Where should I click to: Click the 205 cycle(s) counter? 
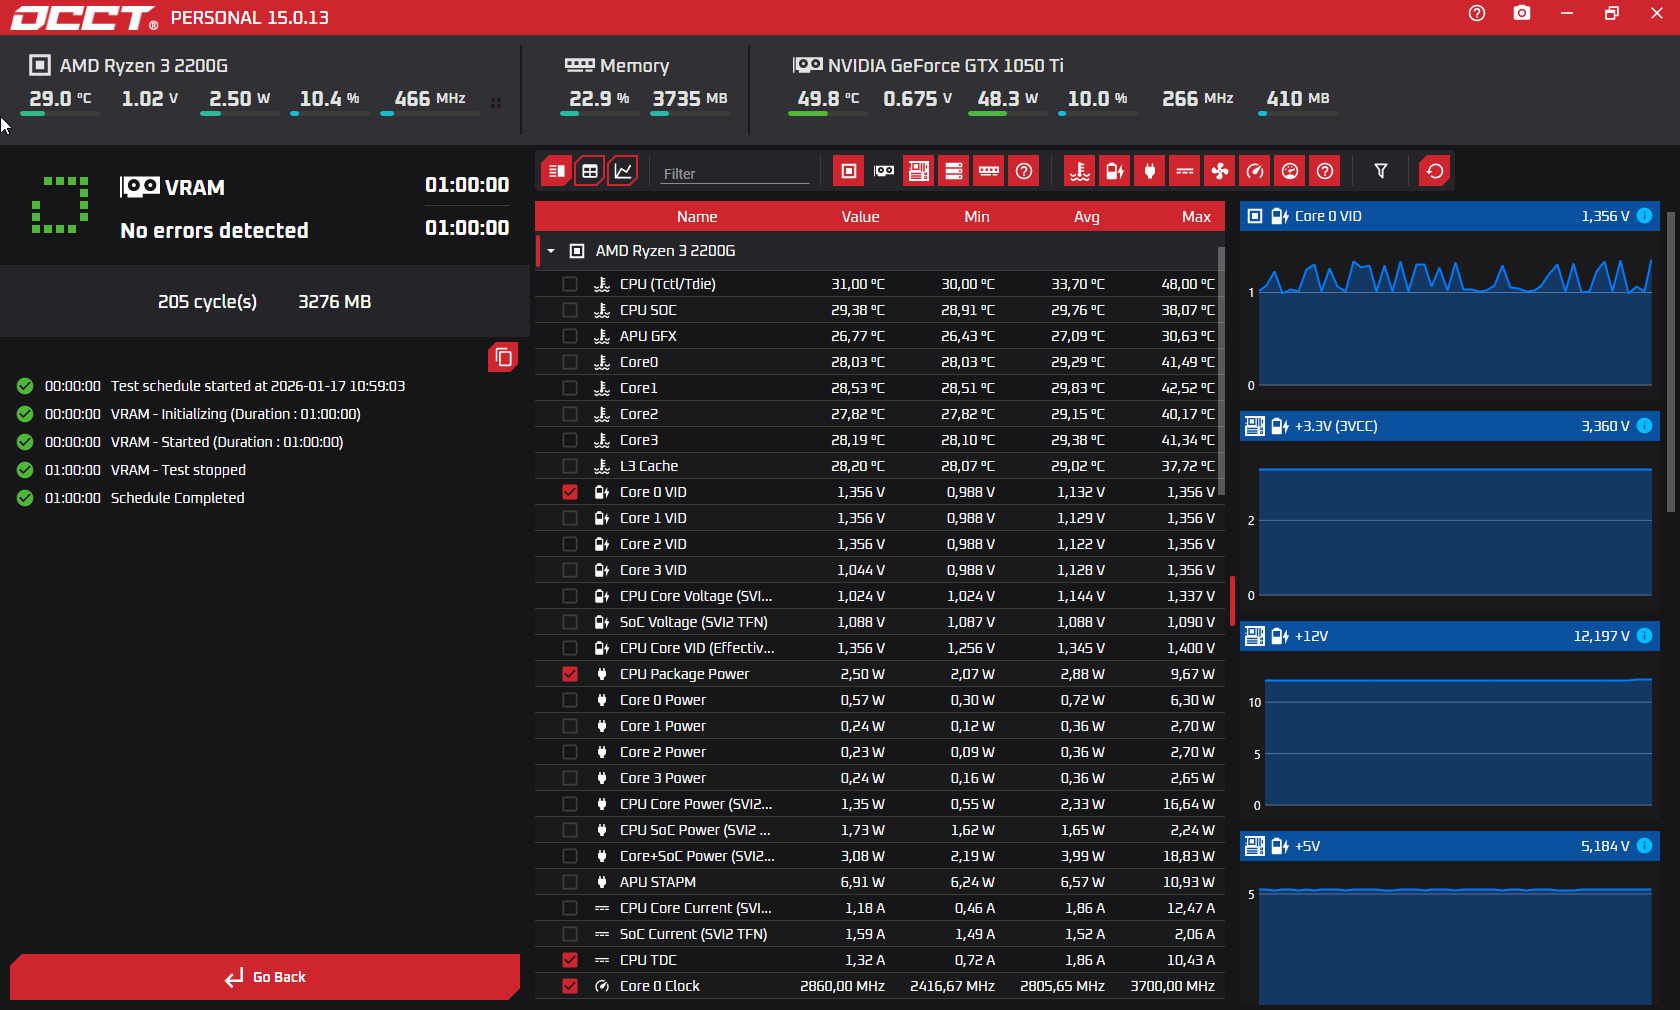[207, 302]
